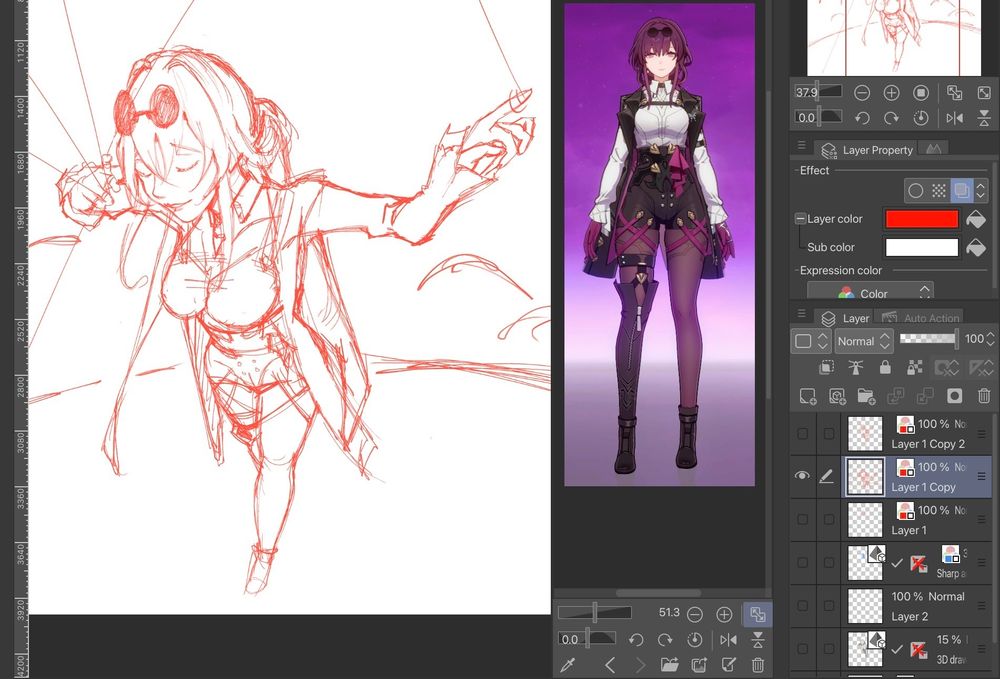Flip canvas horizontally in the Navigator
Image resolution: width=1000 pixels, height=679 pixels.
point(955,118)
